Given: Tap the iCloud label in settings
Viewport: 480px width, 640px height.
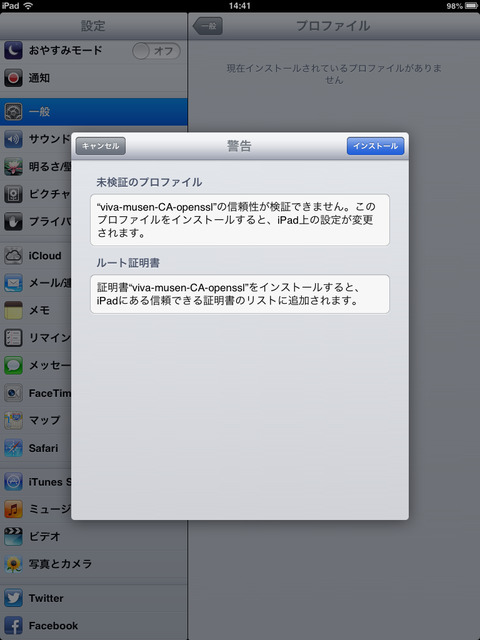Looking at the screenshot, I should click(x=45, y=256).
